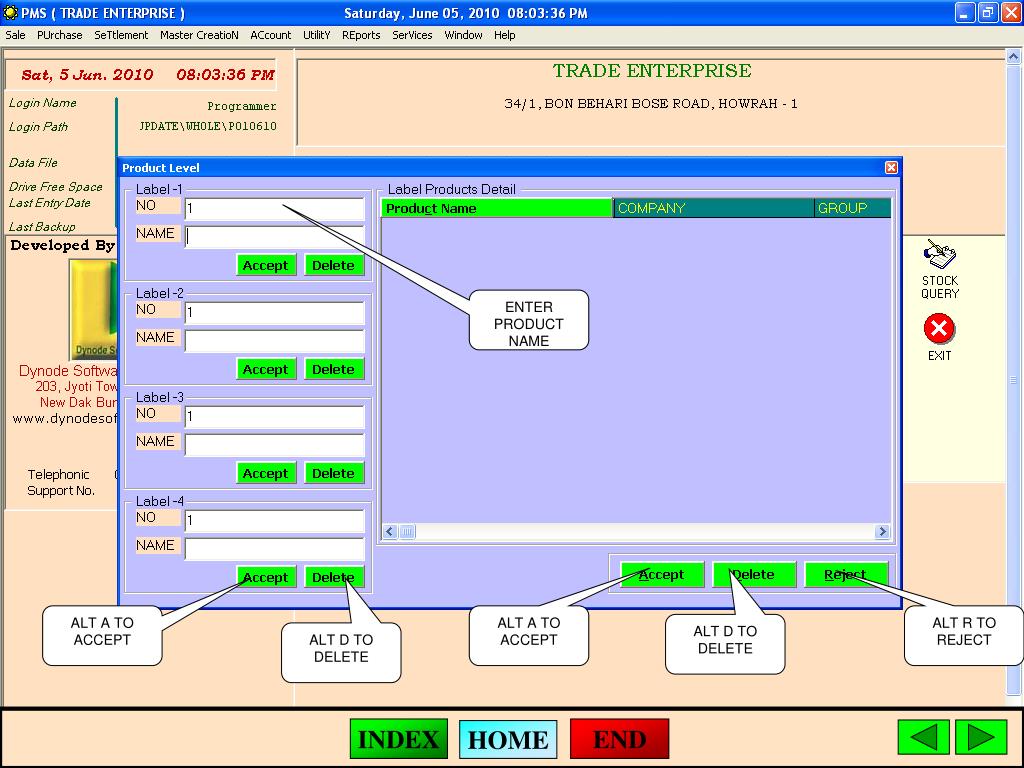Focus the Label-3 NO field

click(x=274, y=416)
